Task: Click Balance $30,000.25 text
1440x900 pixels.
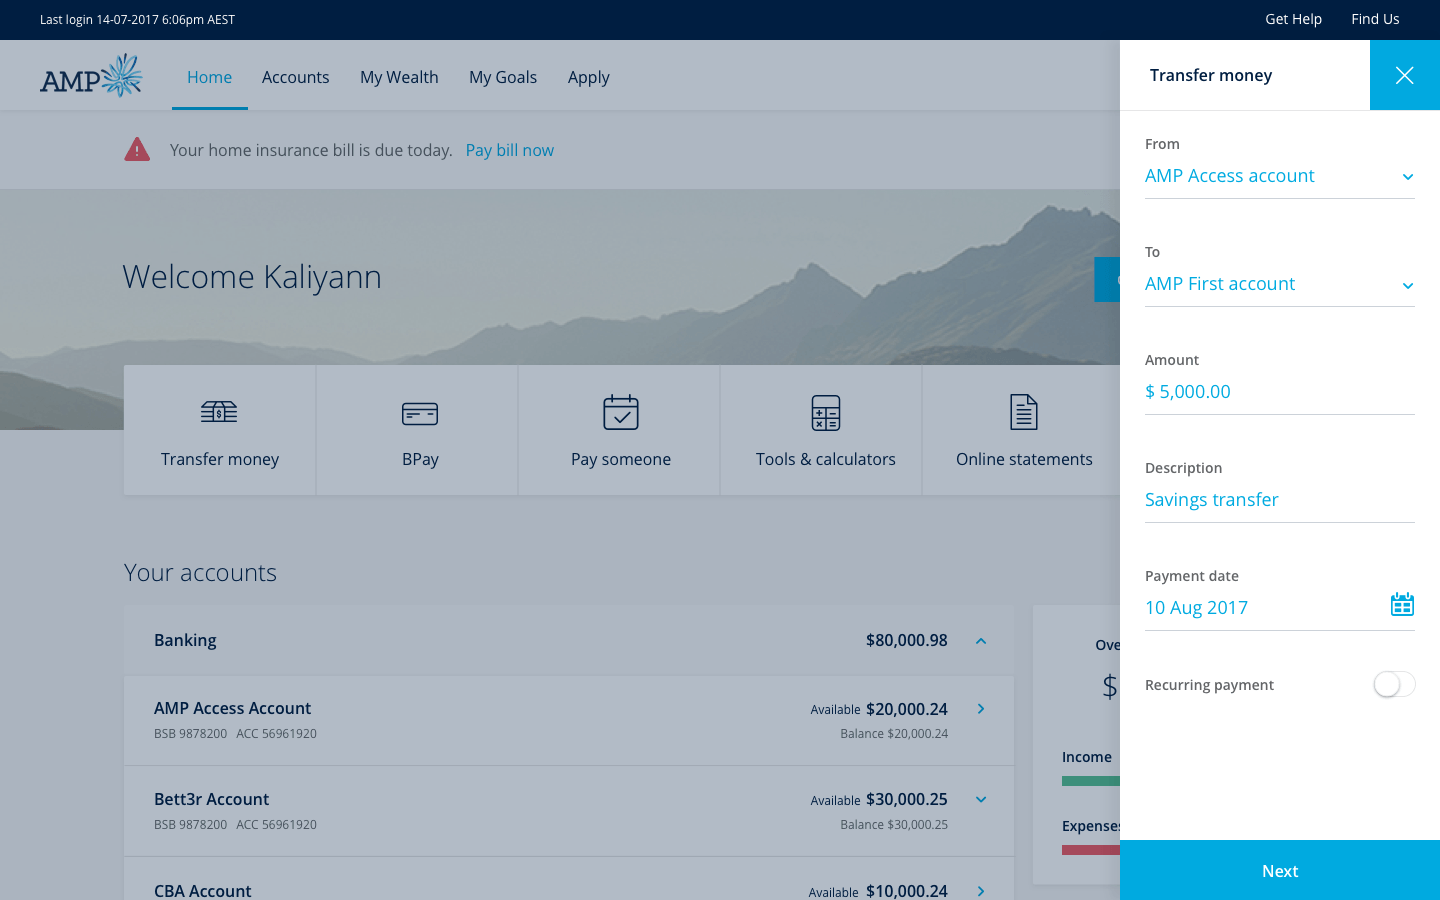Action: [894, 825]
